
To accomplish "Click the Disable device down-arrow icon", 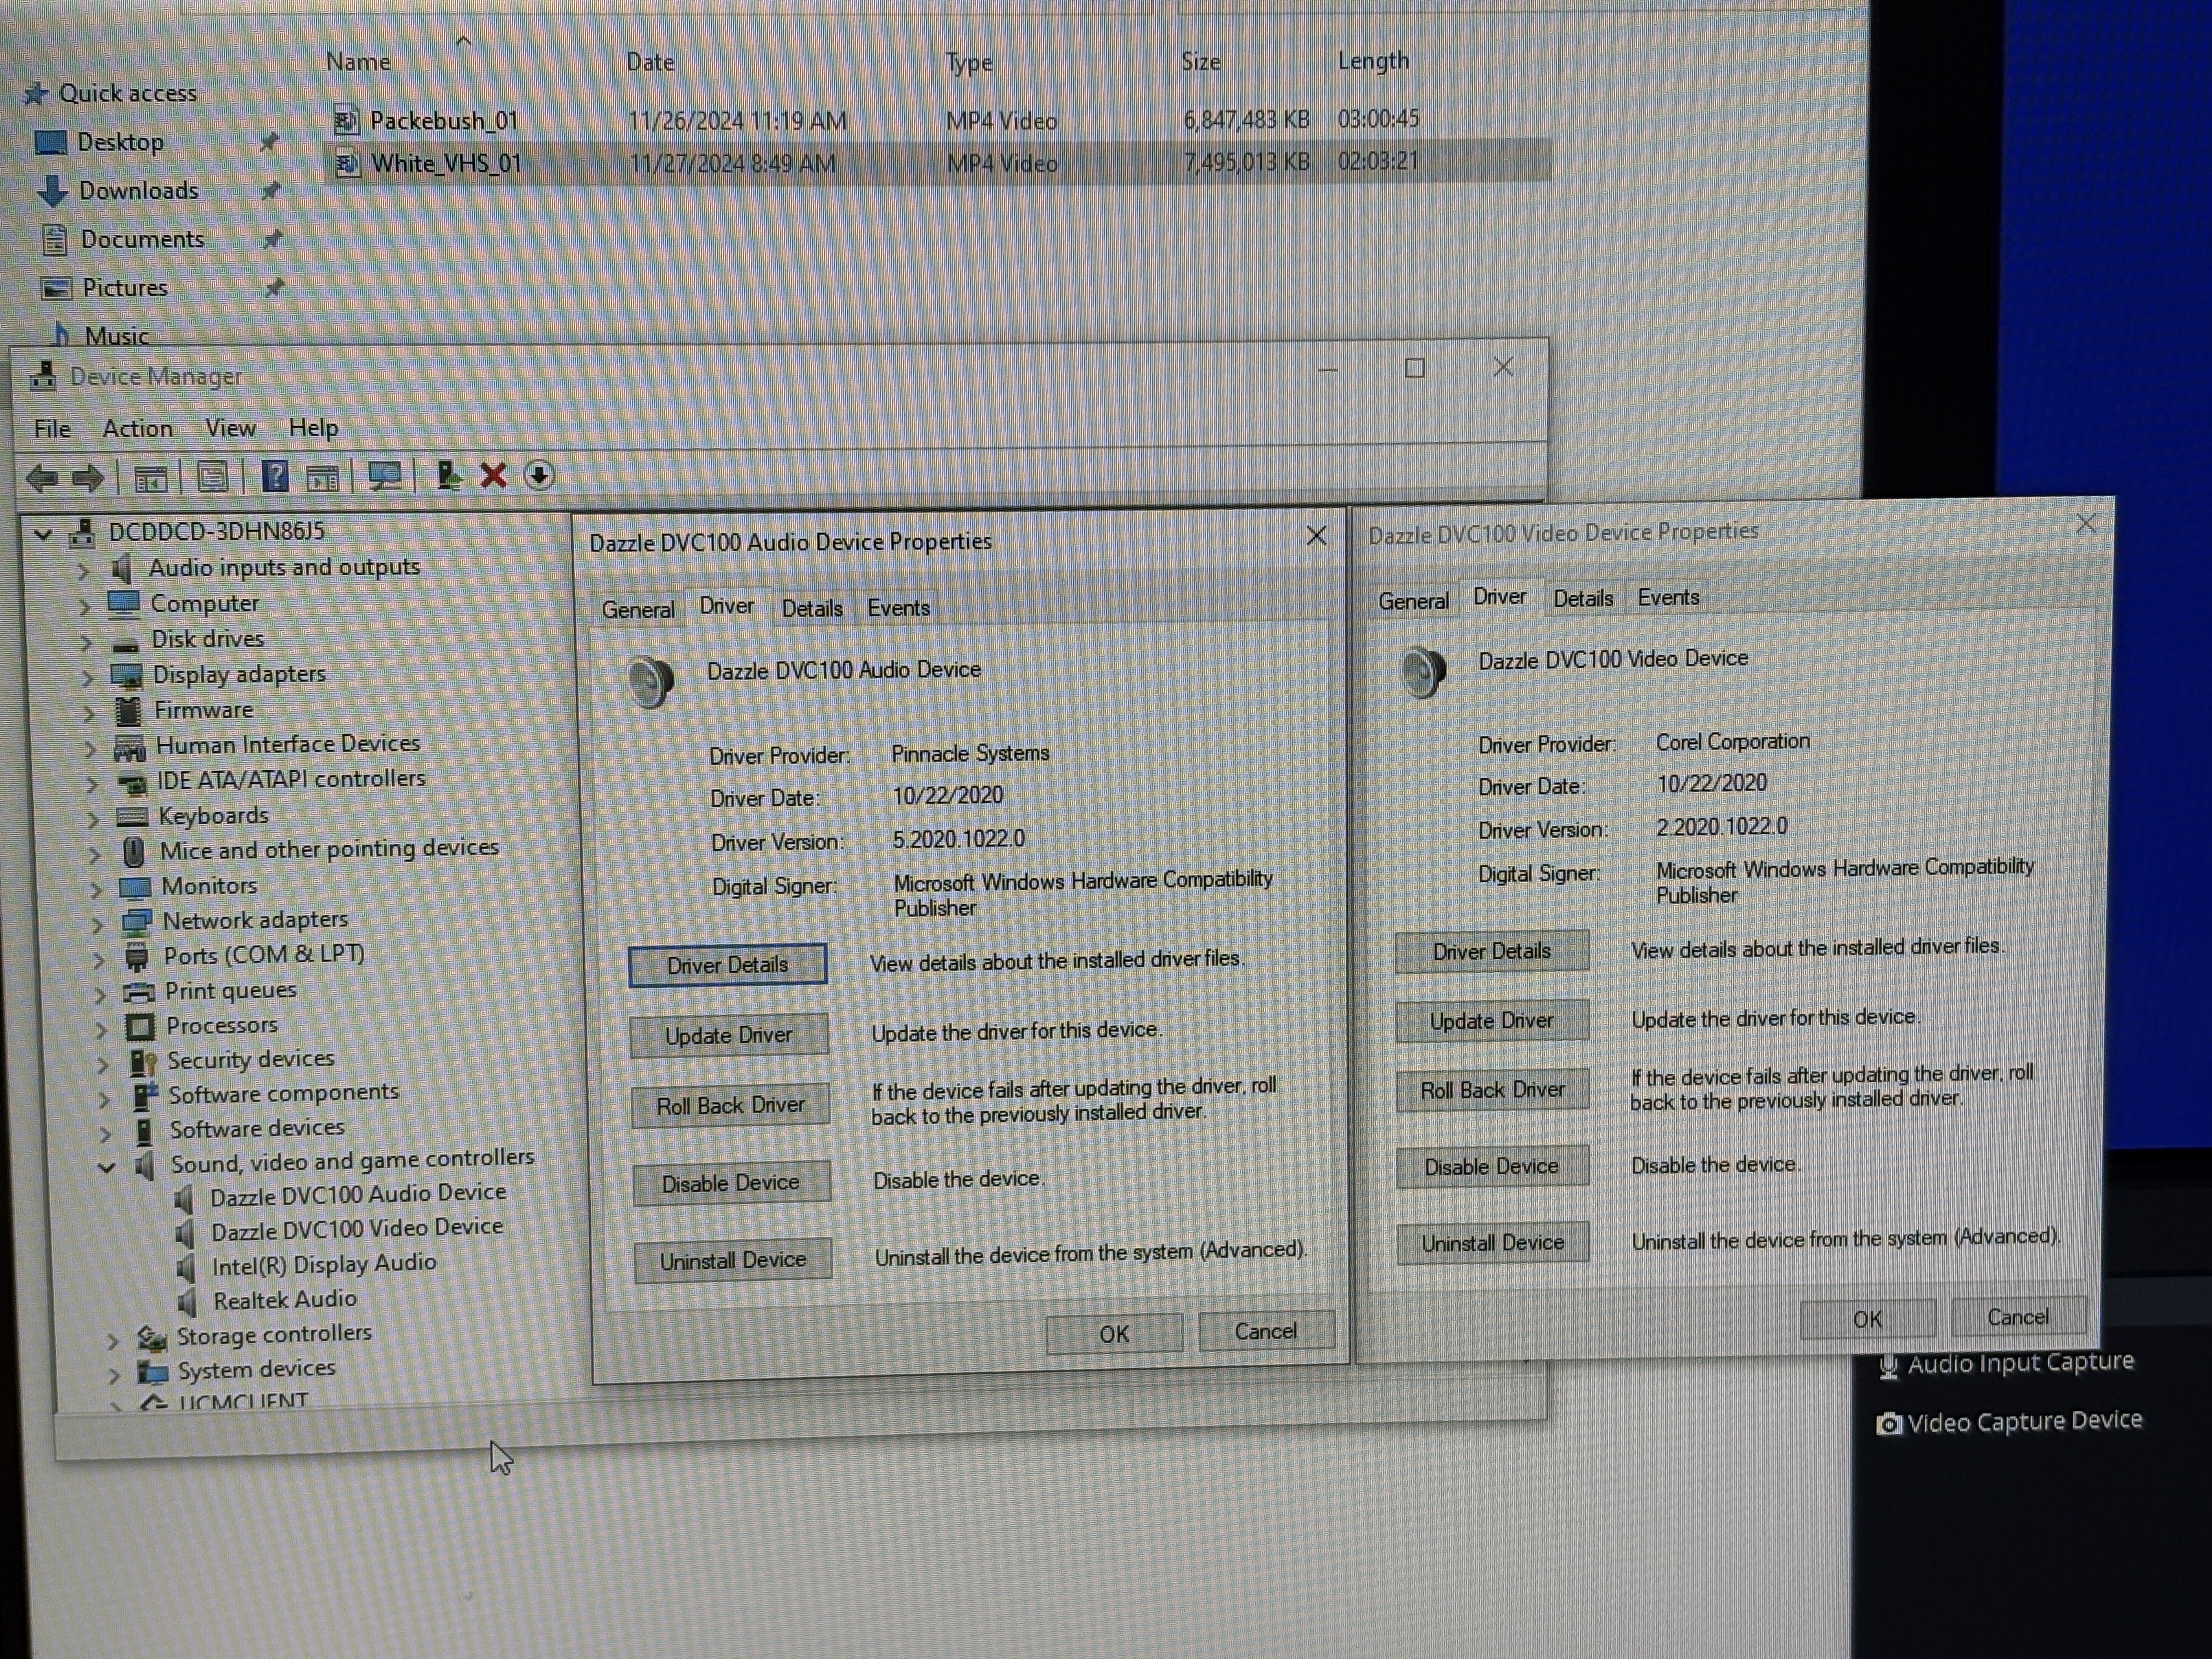I will tap(539, 475).
